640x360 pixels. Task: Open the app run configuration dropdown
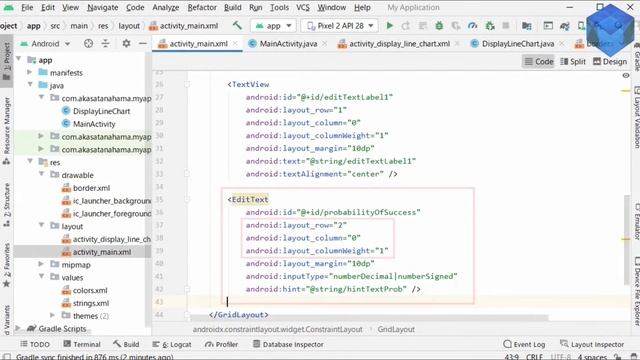[273, 26]
